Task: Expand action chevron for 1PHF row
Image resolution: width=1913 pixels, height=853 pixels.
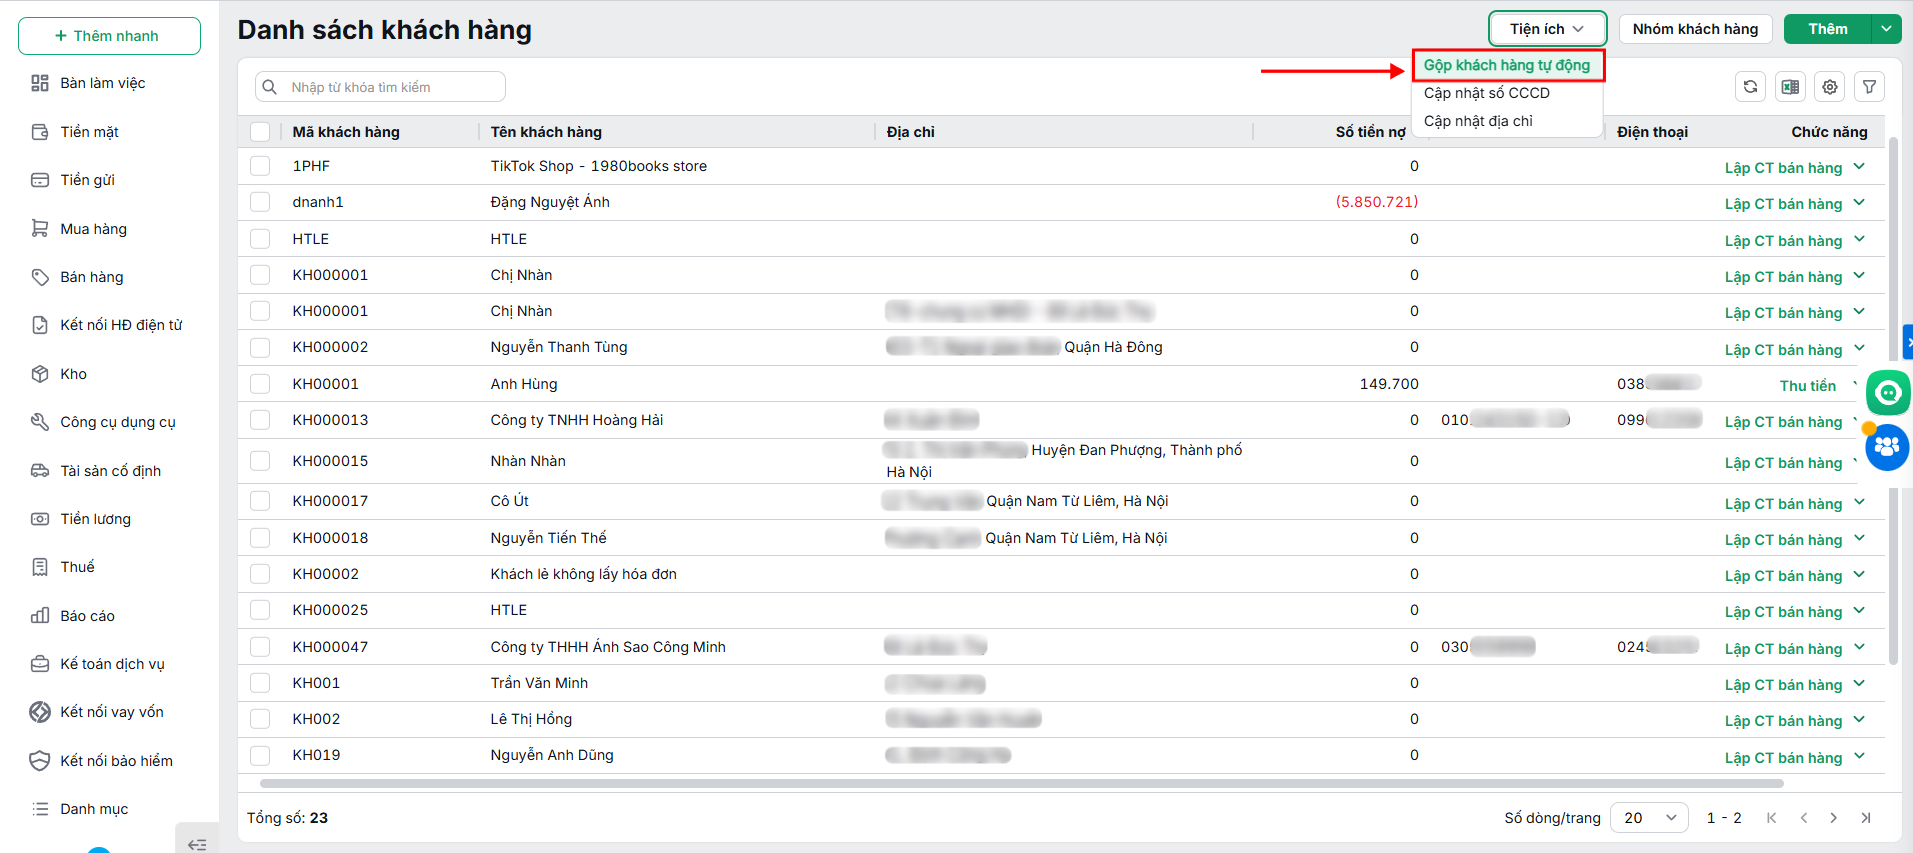Action: click(x=1859, y=167)
